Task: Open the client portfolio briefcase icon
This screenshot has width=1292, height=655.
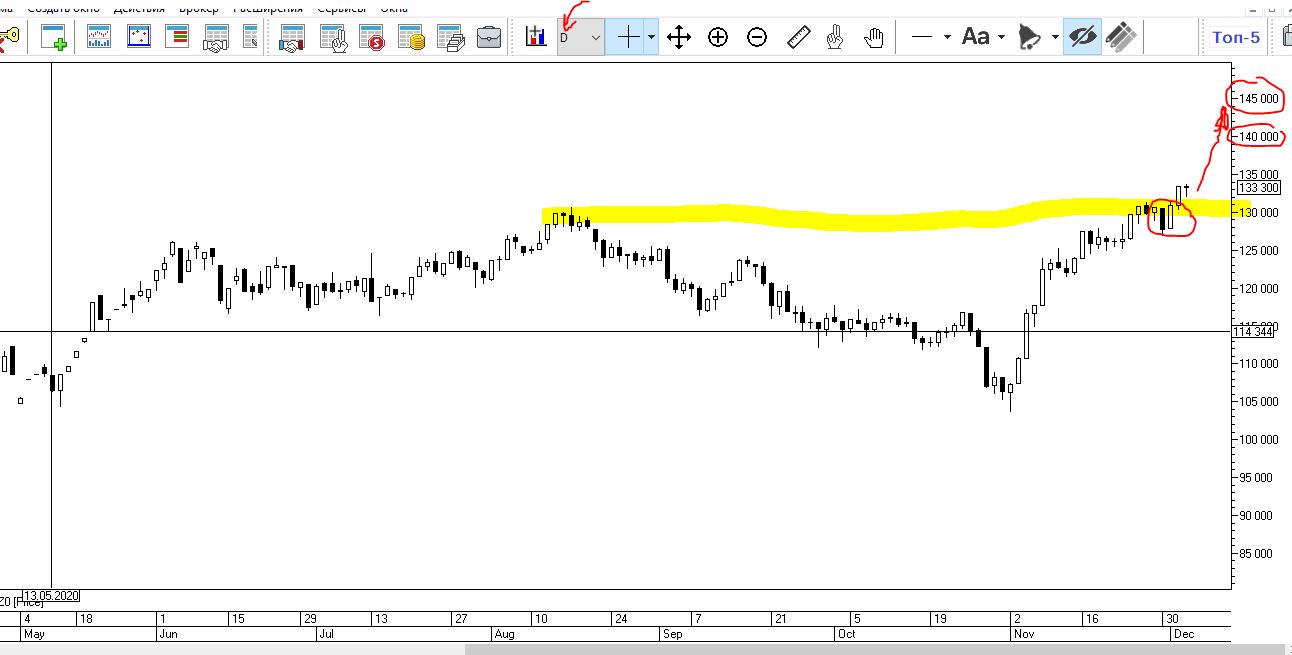Action: point(488,38)
